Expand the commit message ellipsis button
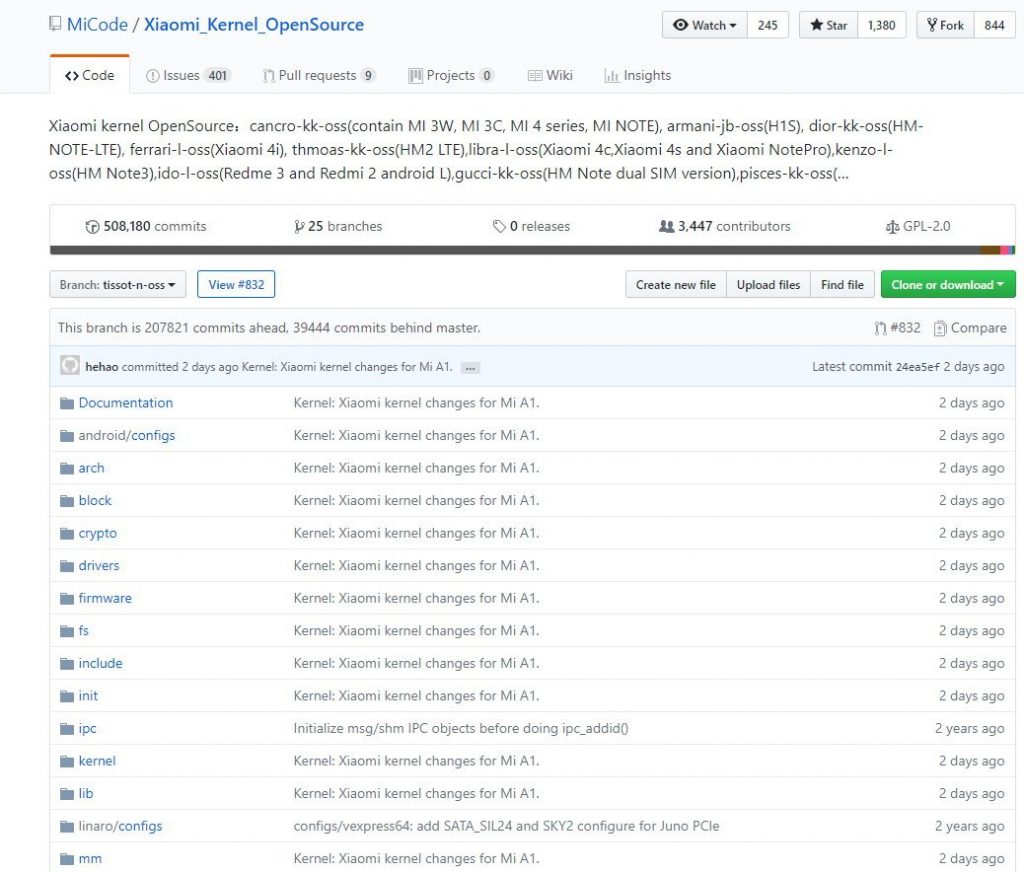1024x872 pixels. click(x=470, y=368)
